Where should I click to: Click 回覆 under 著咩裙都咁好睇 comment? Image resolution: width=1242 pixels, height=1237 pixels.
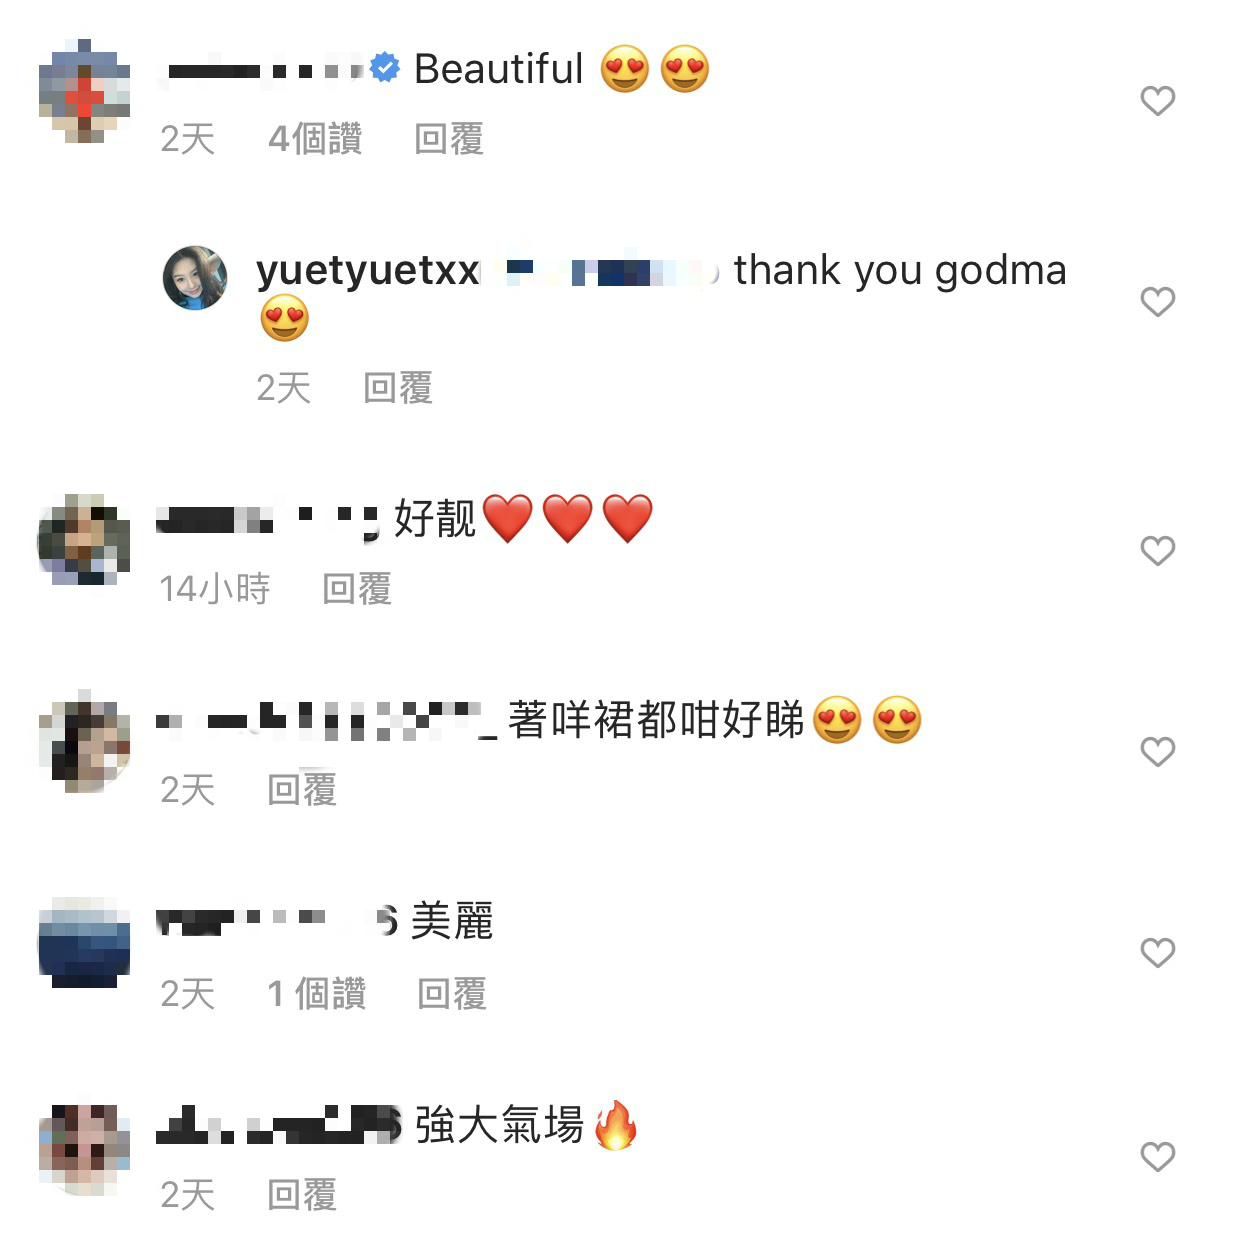302,790
